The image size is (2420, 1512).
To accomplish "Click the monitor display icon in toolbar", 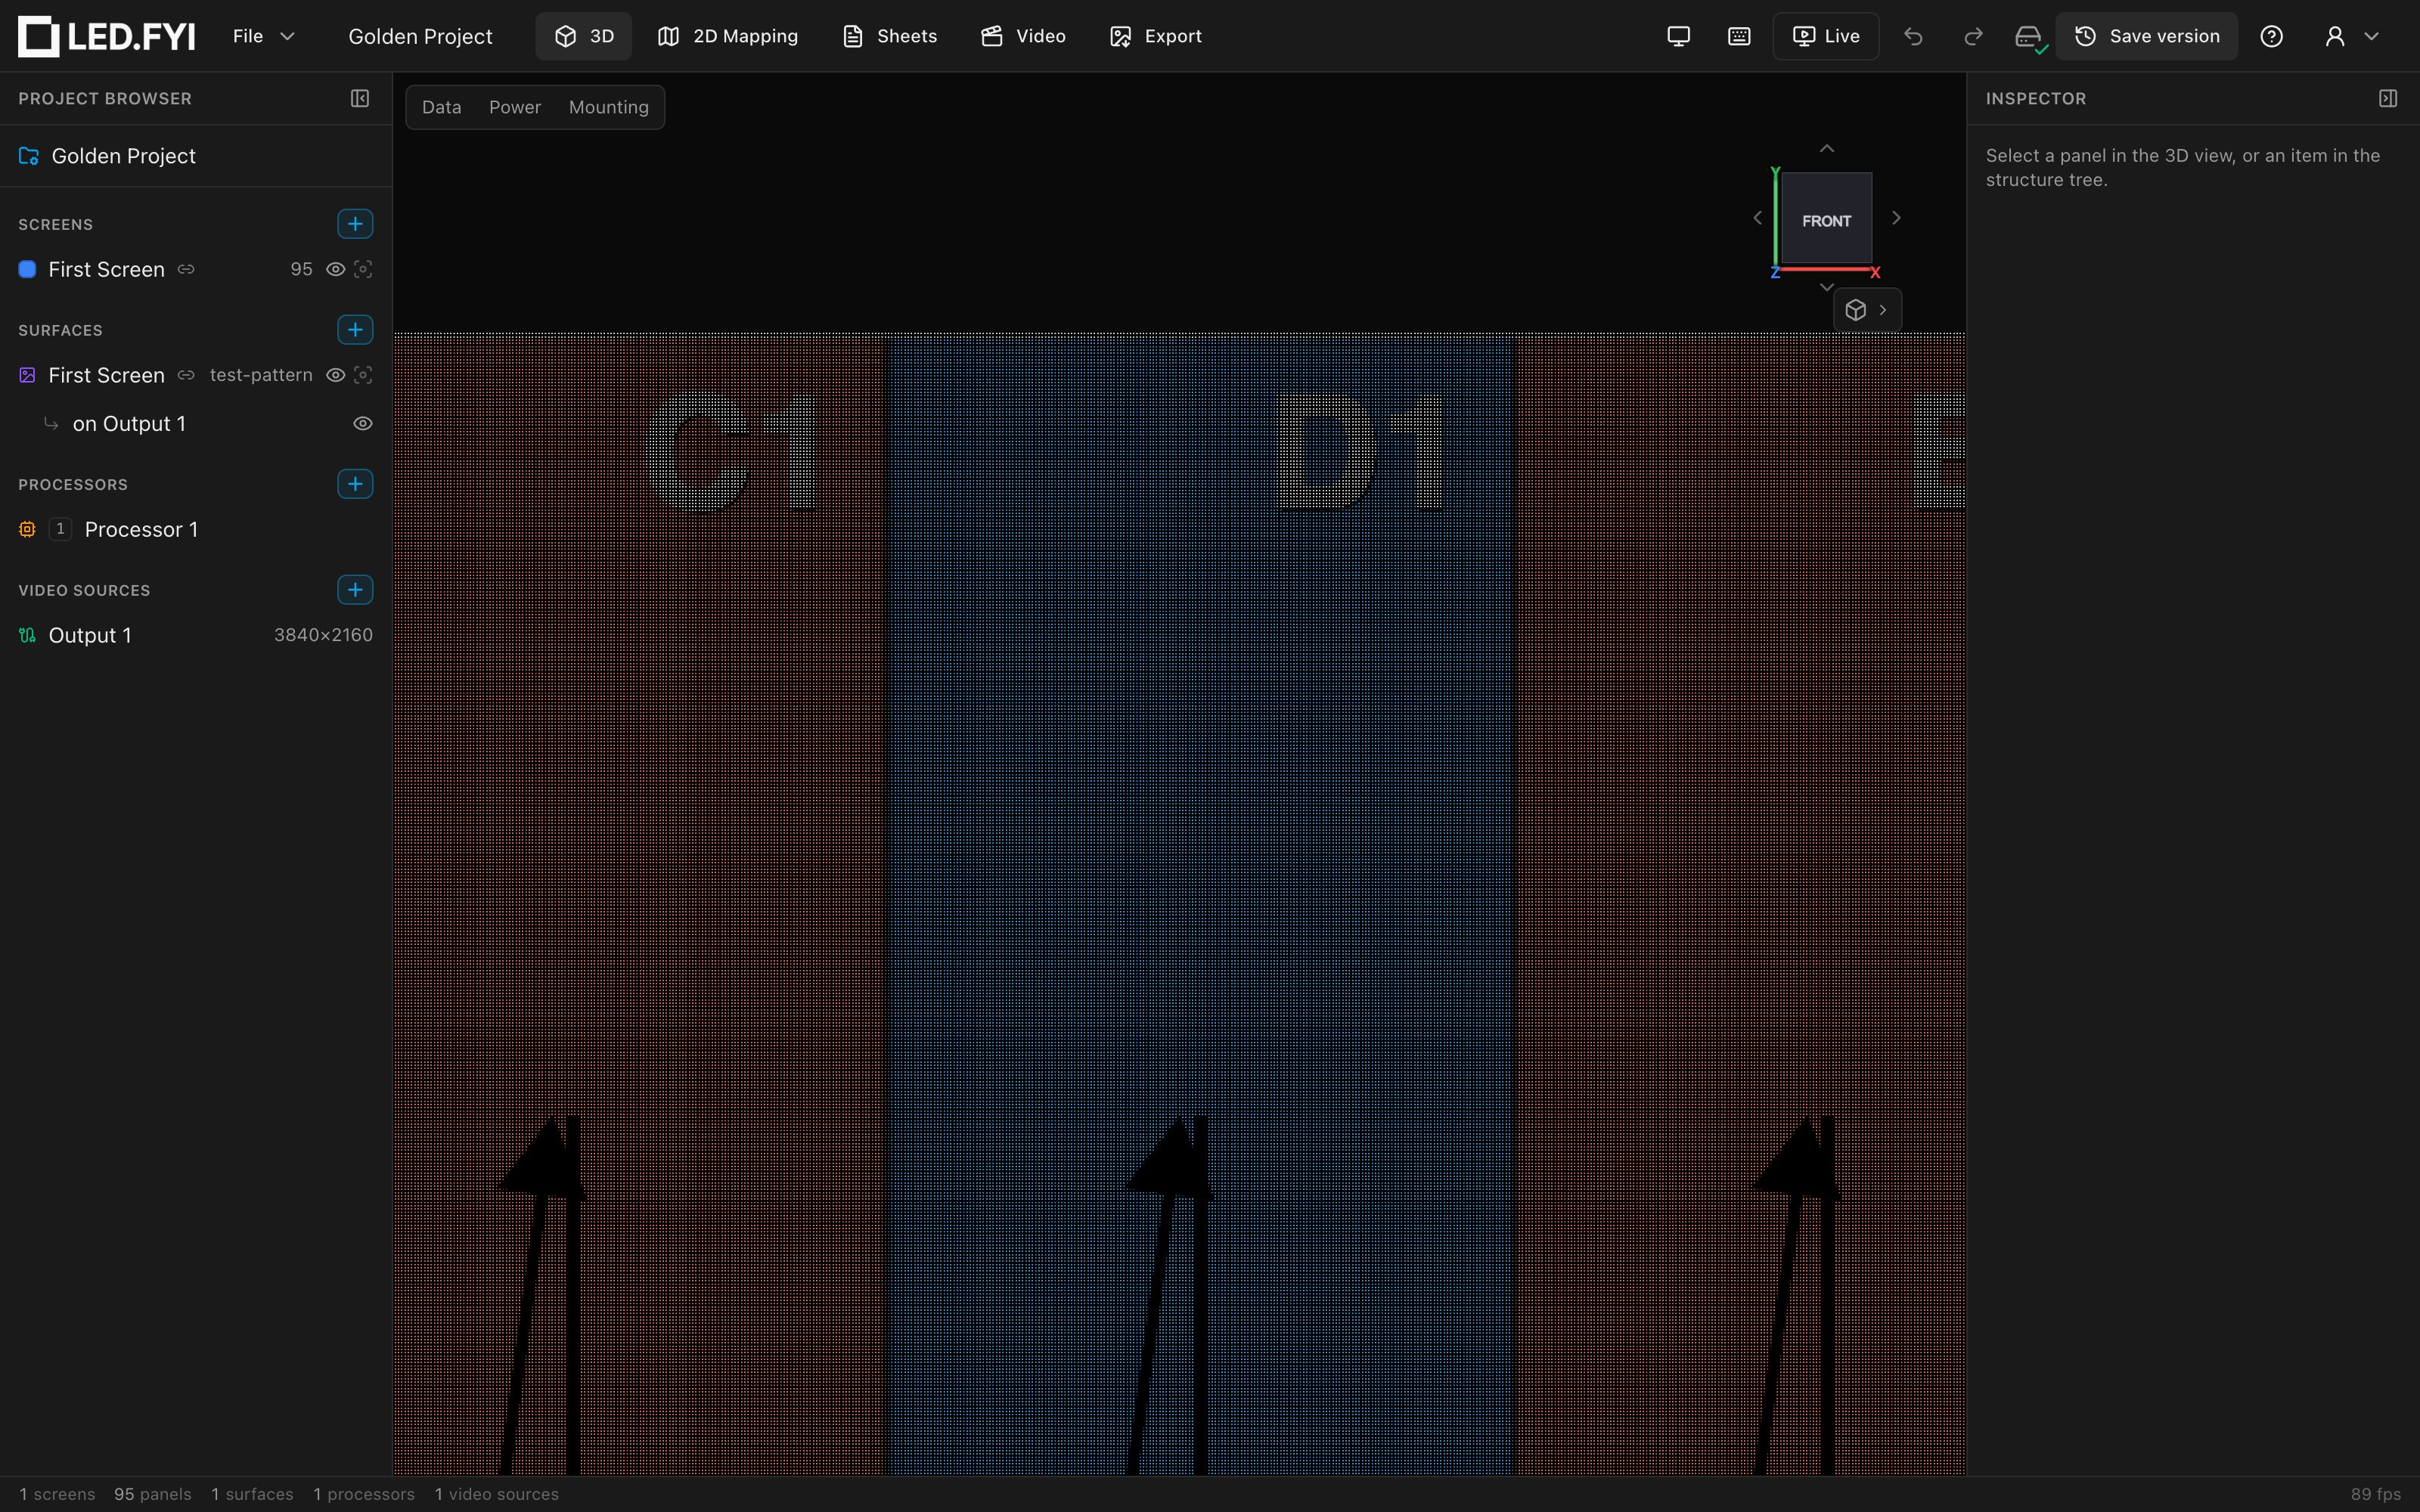I will (x=1679, y=36).
